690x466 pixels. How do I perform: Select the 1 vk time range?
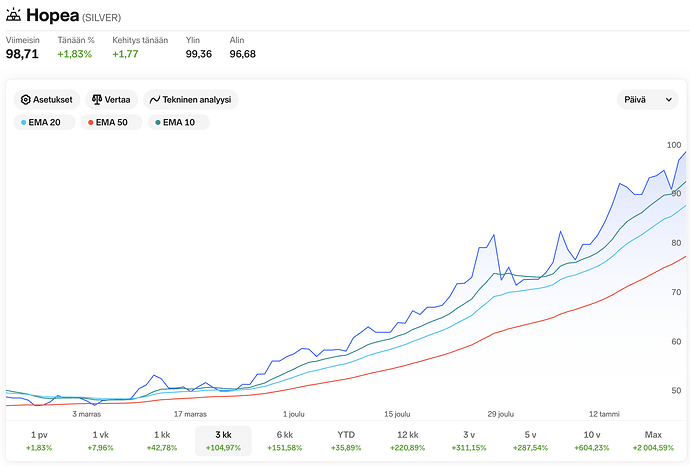tap(100, 441)
